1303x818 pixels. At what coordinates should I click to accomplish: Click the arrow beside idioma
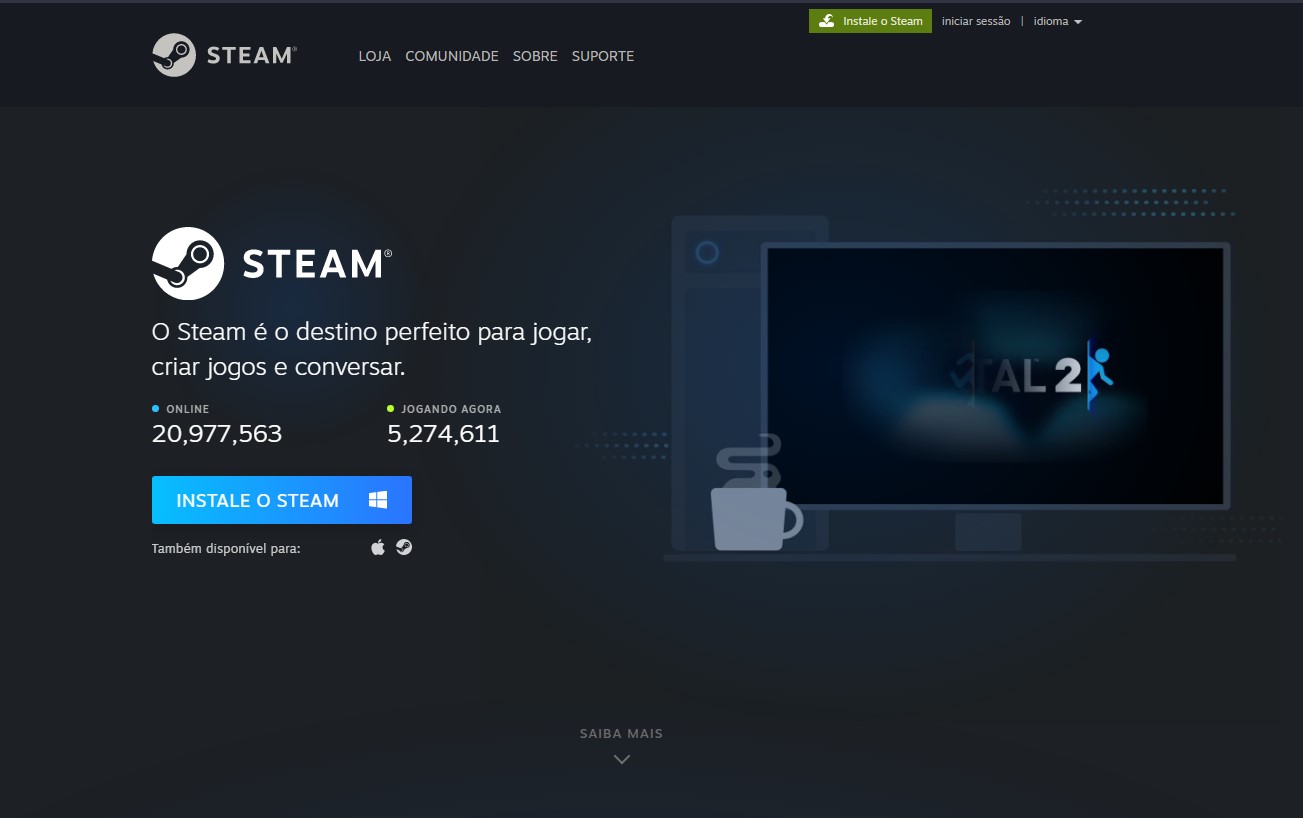click(x=1078, y=22)
